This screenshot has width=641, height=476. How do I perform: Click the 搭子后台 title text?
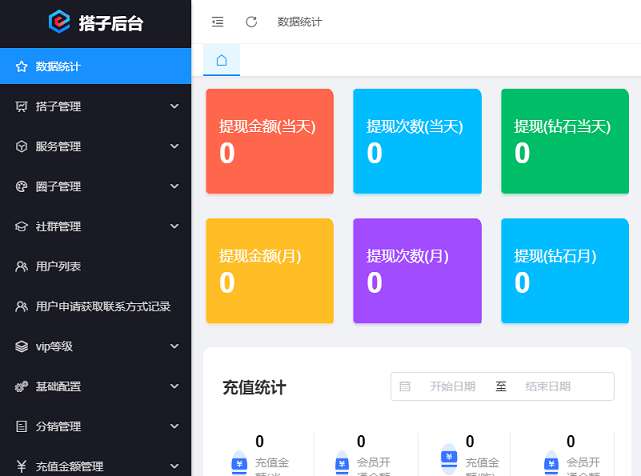tap(111, 23)
